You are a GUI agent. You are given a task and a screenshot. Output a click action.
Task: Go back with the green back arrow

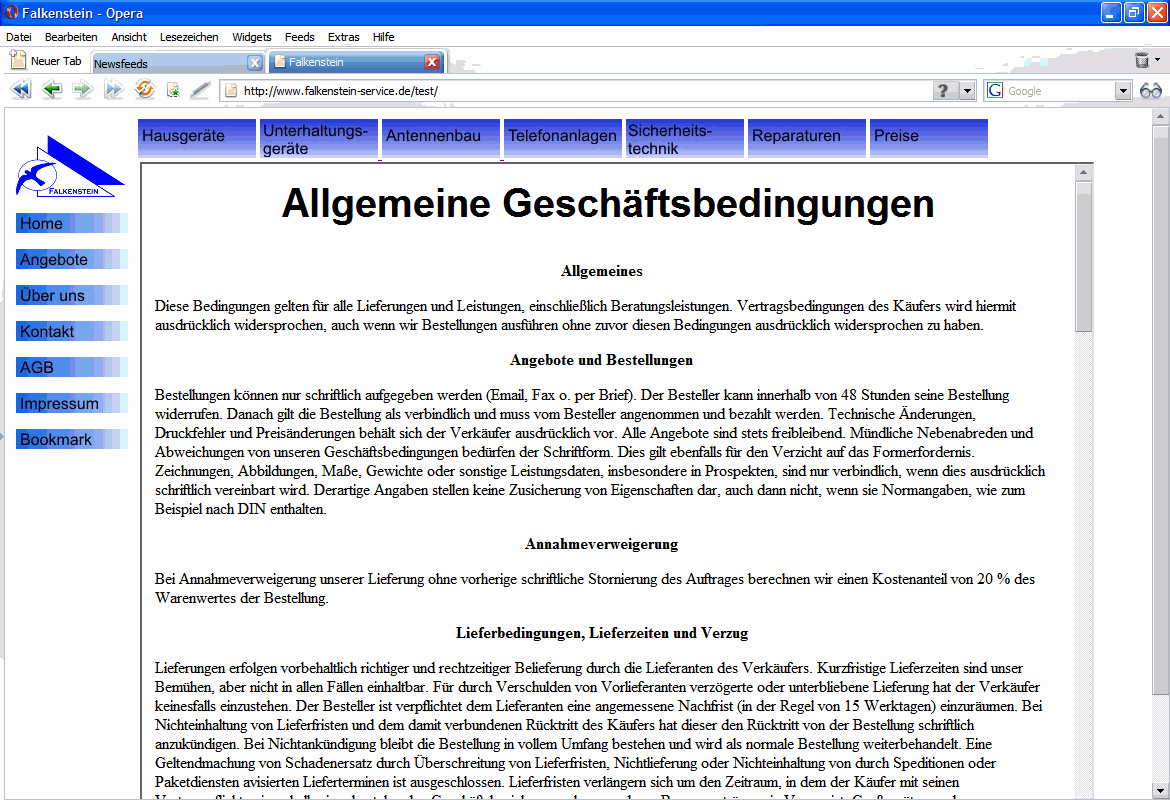[x=51, y=90]
